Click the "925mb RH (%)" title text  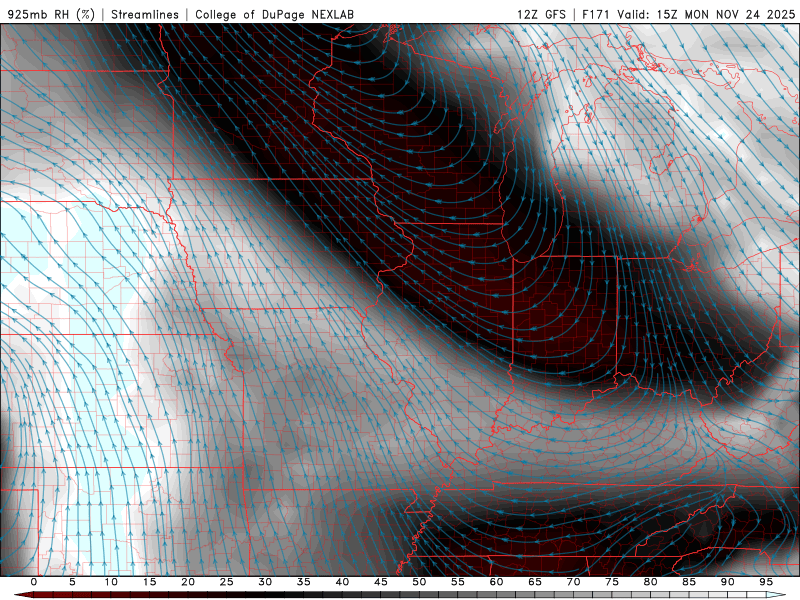pyautogui.click(x=52, y=14)
